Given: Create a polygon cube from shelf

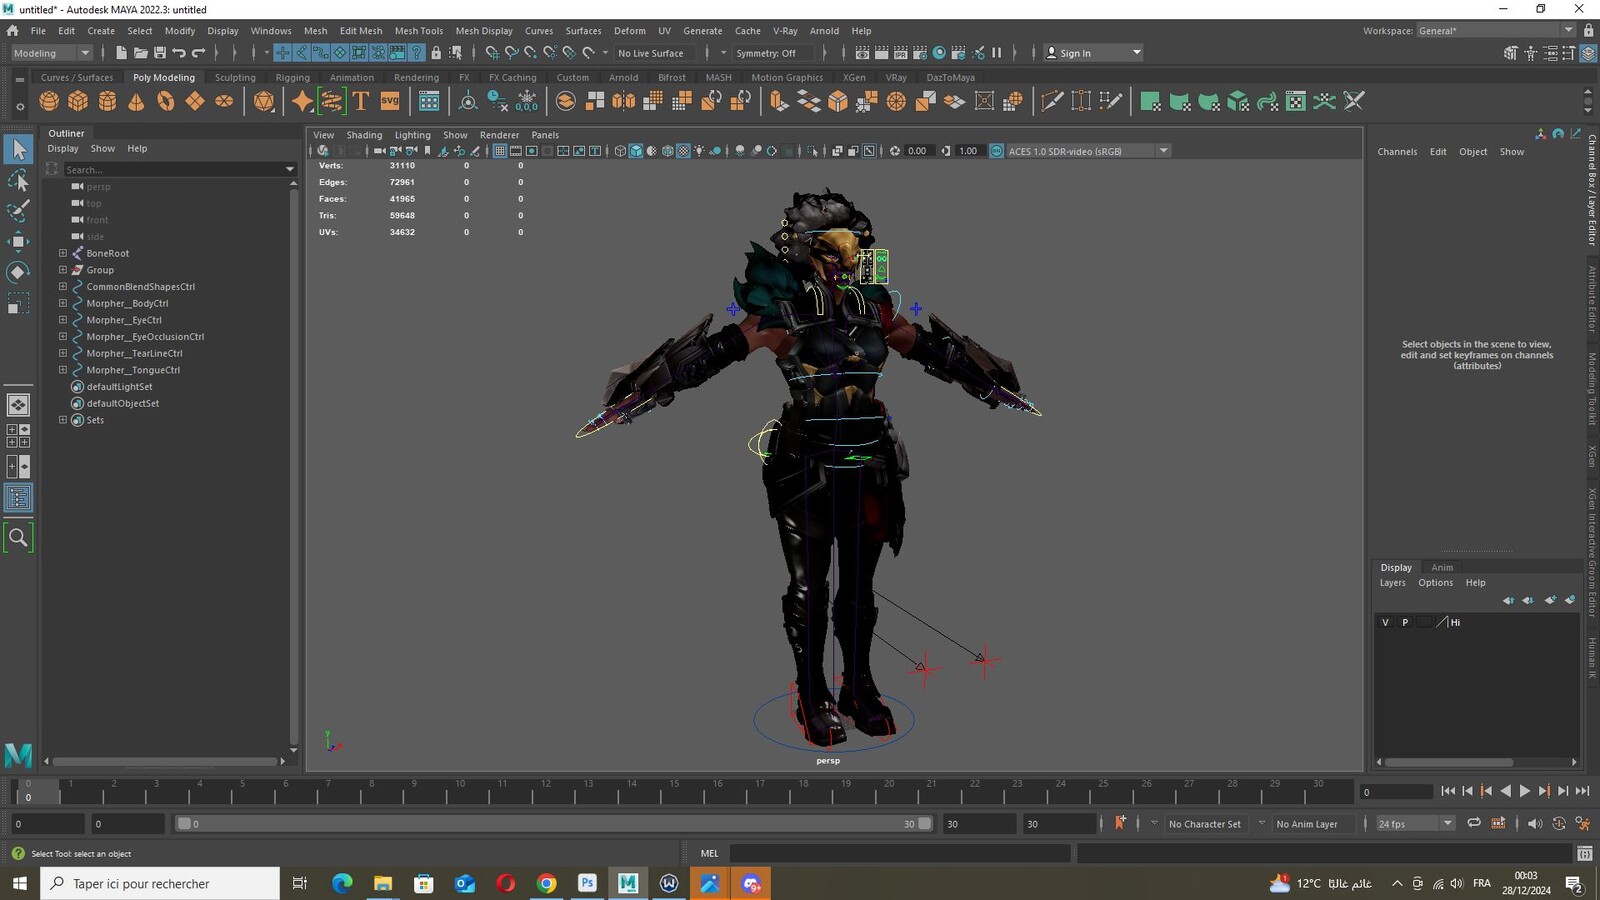Looking at the screenshot, I should tap(78, 101).
